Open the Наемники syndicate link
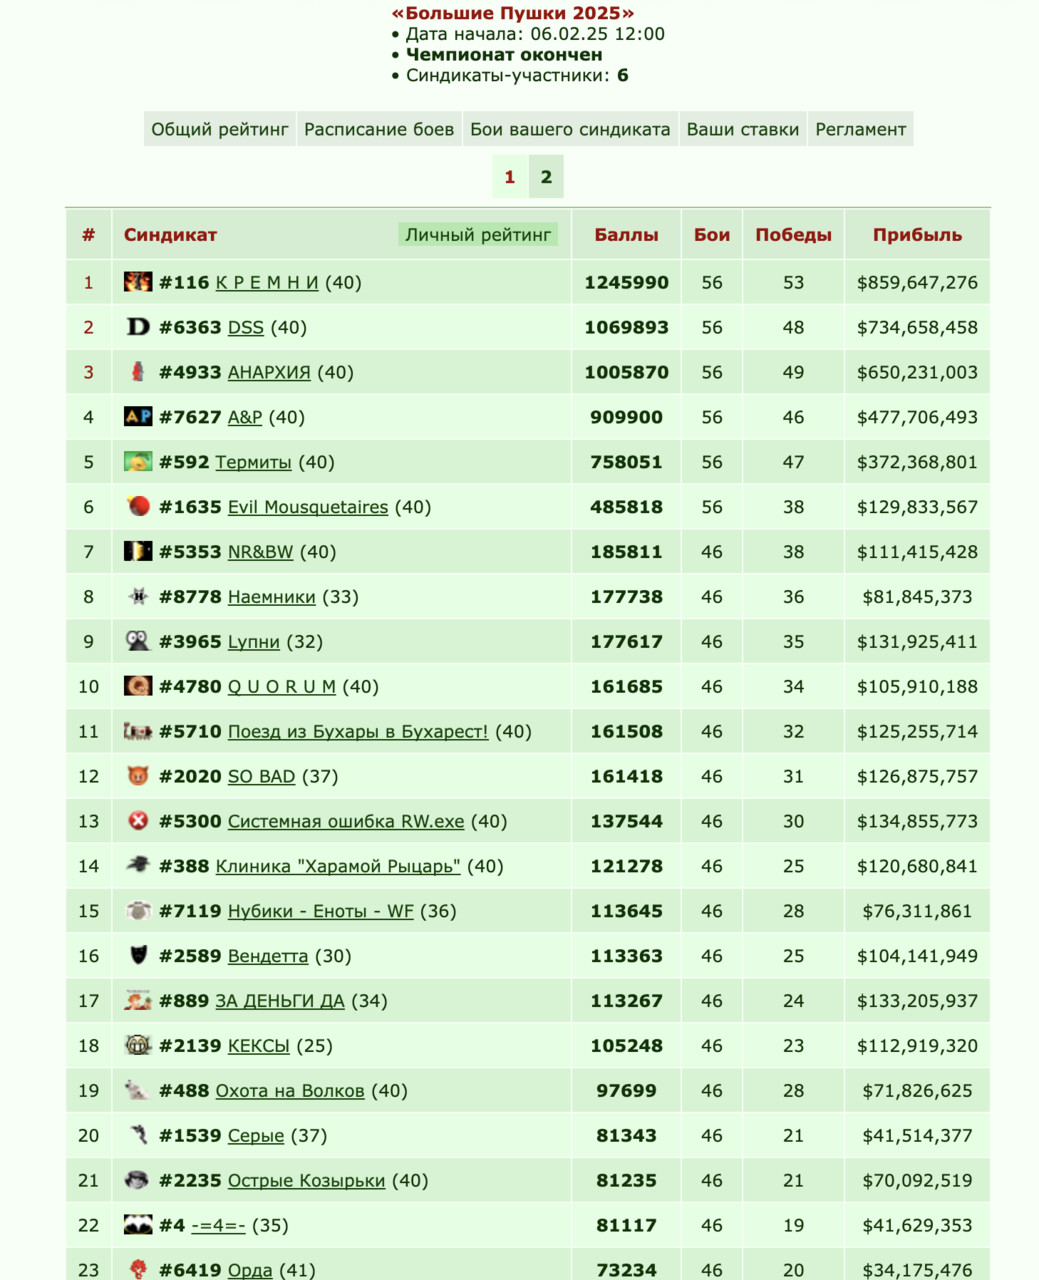The width and height of the screenshot is (1039, 1280). click(272, 597)
